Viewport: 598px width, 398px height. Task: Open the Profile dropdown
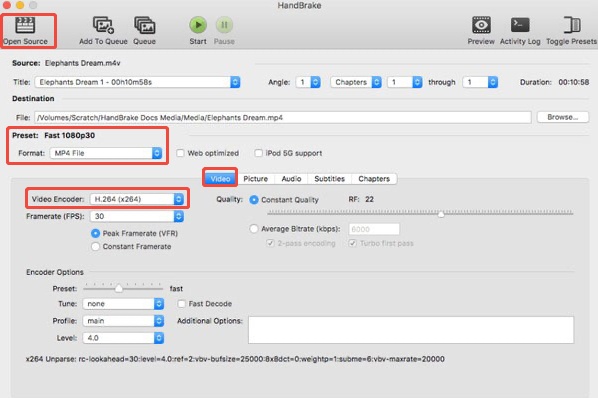(x=124, y=321)
